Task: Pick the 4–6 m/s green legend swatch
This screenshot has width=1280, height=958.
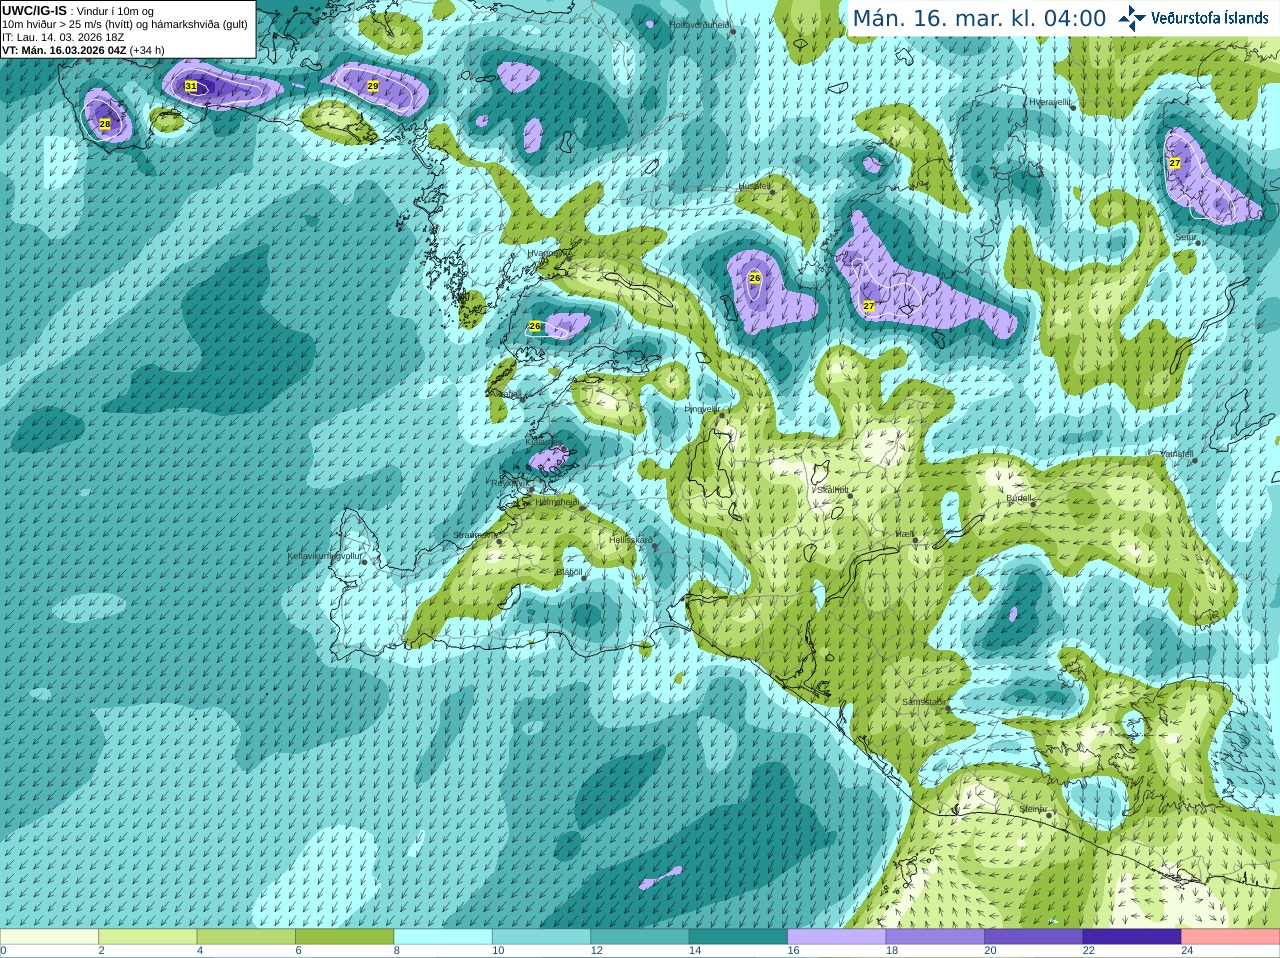Action: point(246,937)
